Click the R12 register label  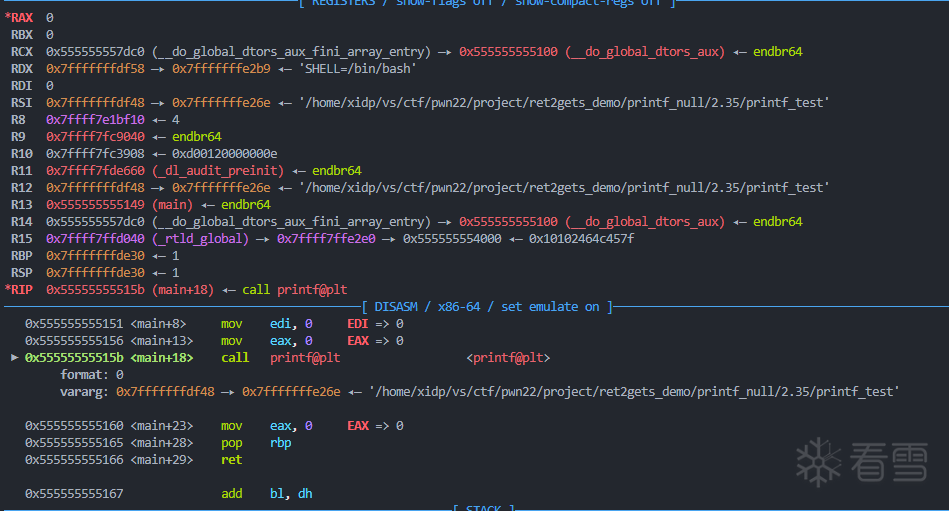click(x=22, y=187)
